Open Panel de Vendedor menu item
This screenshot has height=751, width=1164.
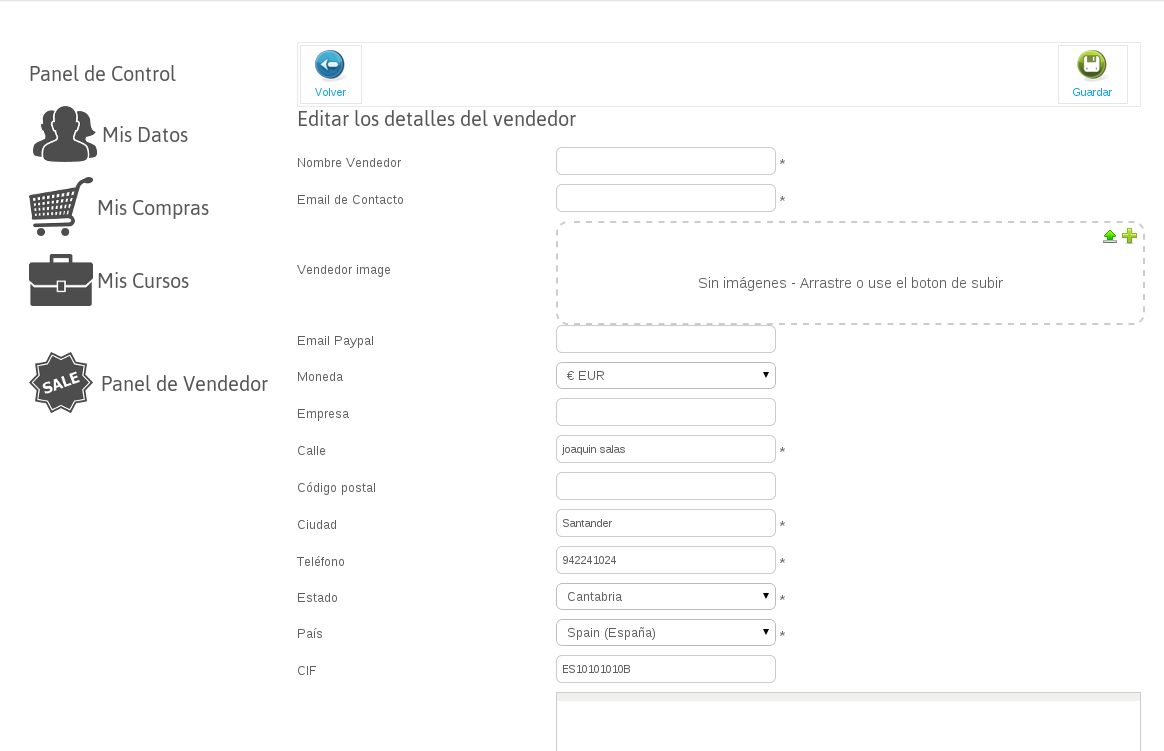[x=184, y=384]
